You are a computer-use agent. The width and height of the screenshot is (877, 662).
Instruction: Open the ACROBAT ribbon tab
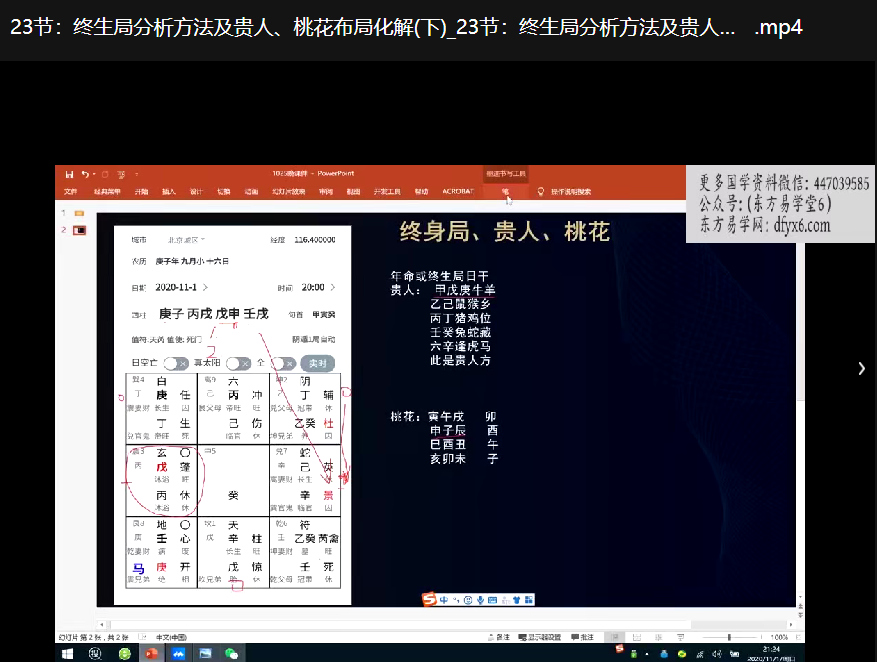(x=457, y=191)
